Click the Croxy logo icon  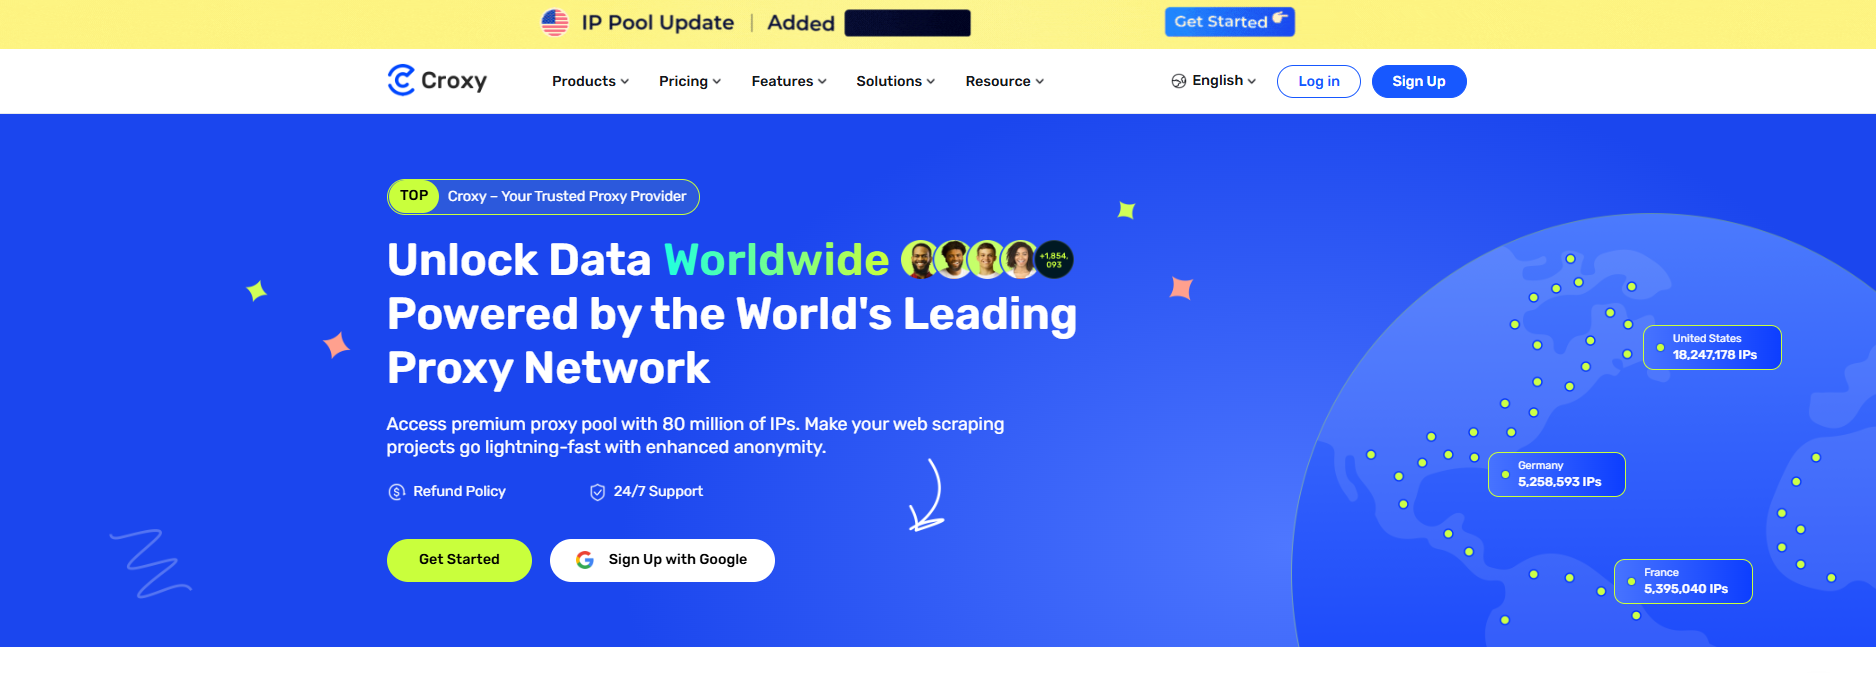(x=401, y=80)
